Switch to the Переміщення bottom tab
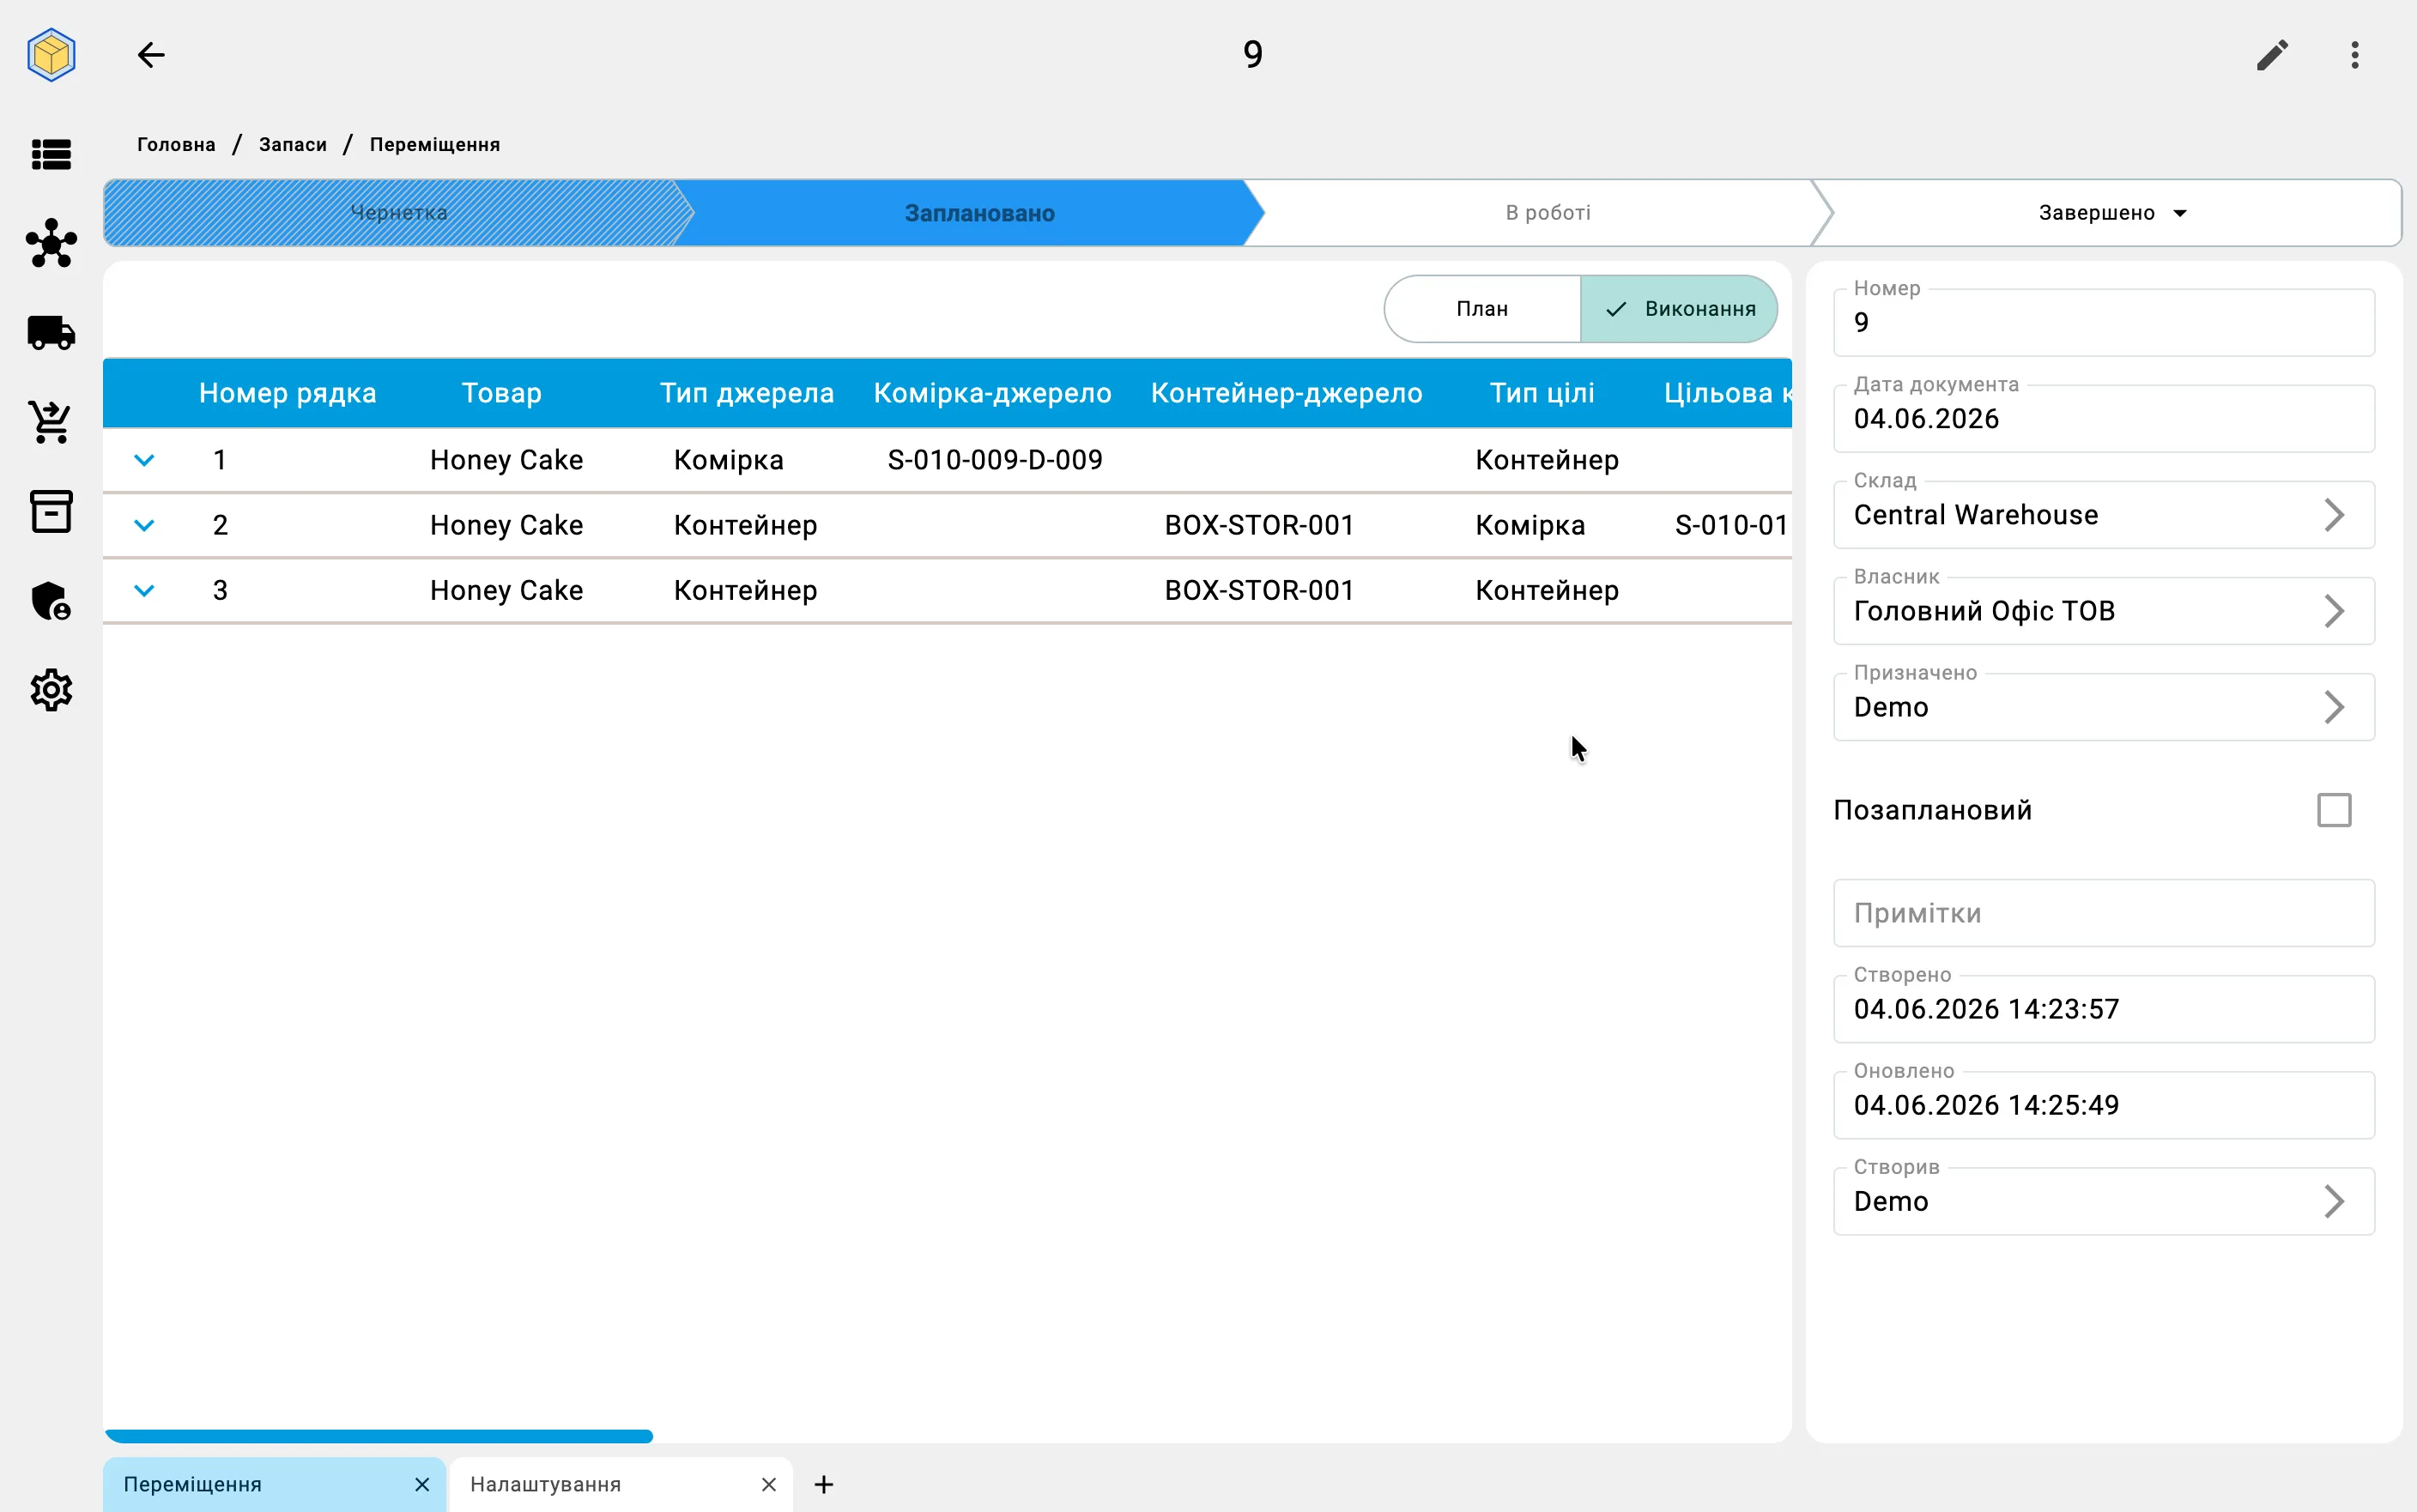2417x1512 pixels. [x=274, y=1484]
